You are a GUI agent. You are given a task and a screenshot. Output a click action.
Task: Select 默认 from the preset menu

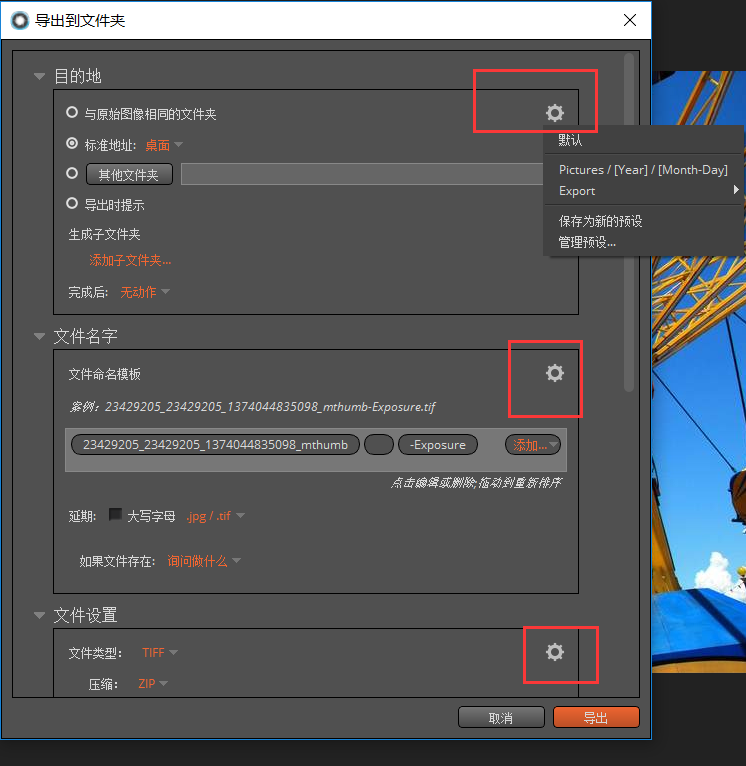(571, 141)
